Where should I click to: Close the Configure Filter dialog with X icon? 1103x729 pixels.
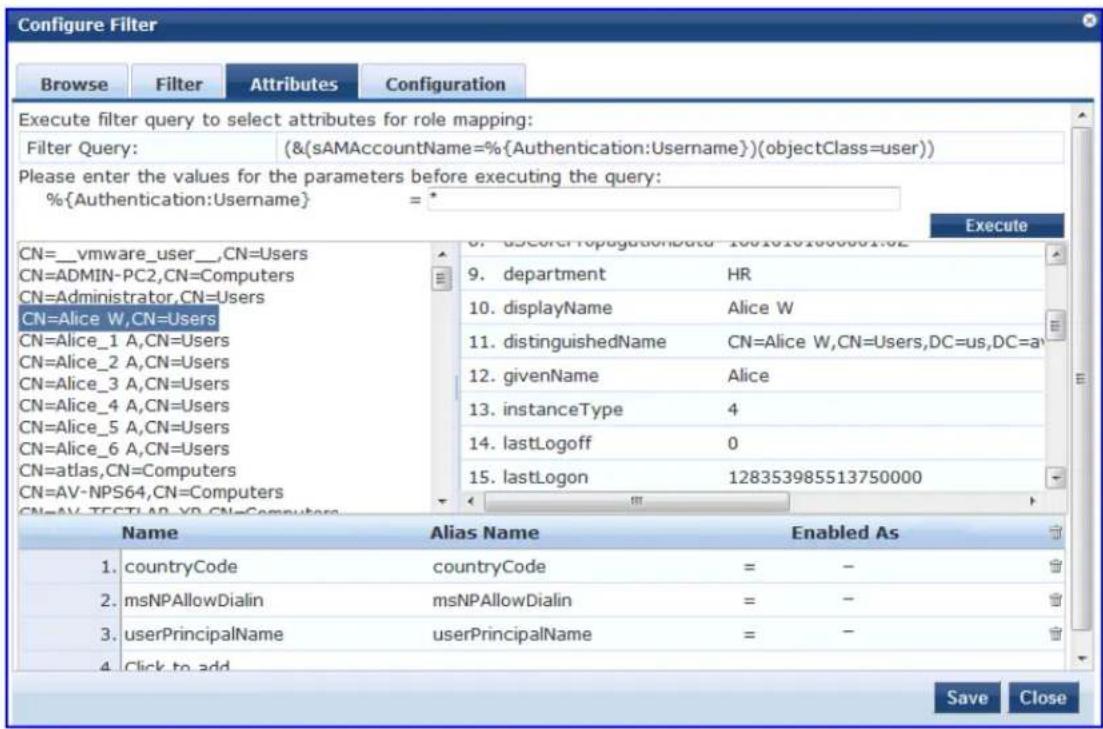click(x=1090, y=21)
